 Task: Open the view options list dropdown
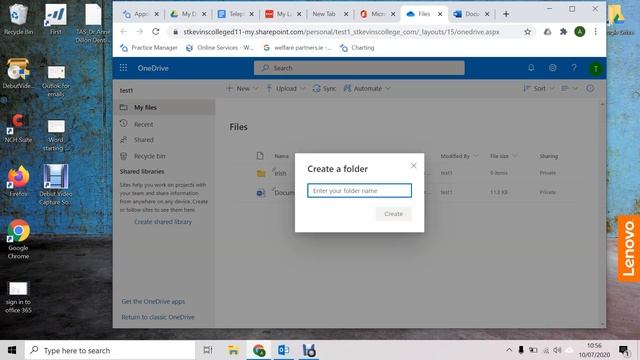point(569,88)
